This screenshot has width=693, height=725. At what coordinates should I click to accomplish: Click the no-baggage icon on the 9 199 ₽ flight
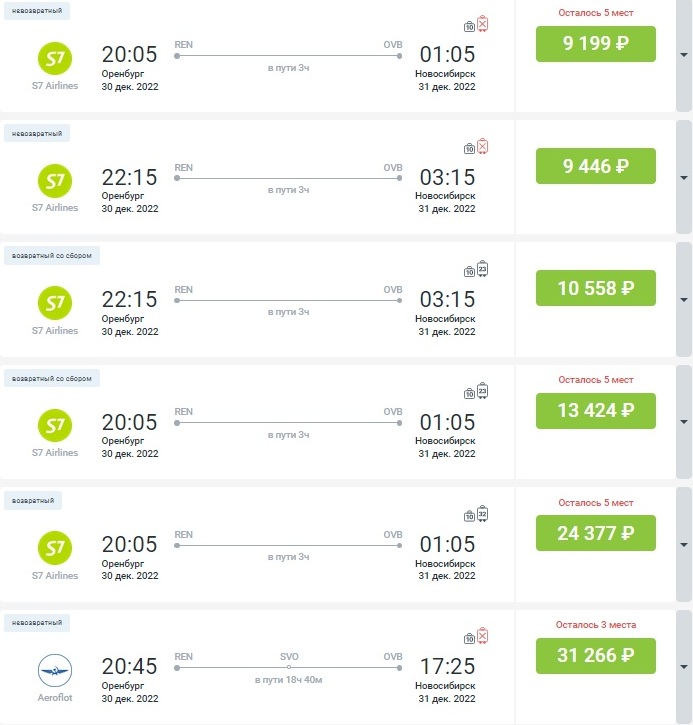[x=482, y=23]
